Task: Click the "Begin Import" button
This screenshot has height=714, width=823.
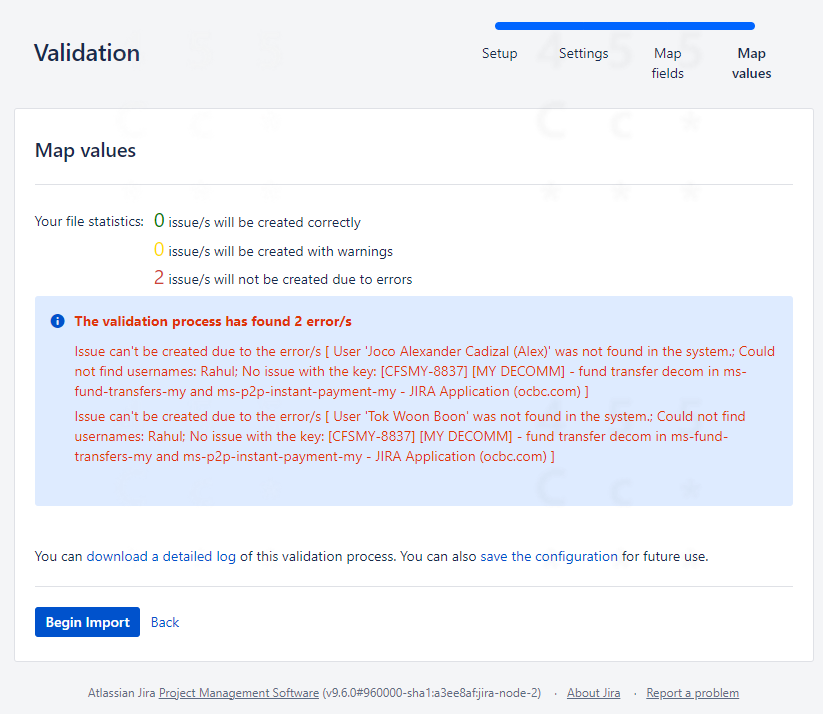Action: pyautogui.click(x=87, y=621)
